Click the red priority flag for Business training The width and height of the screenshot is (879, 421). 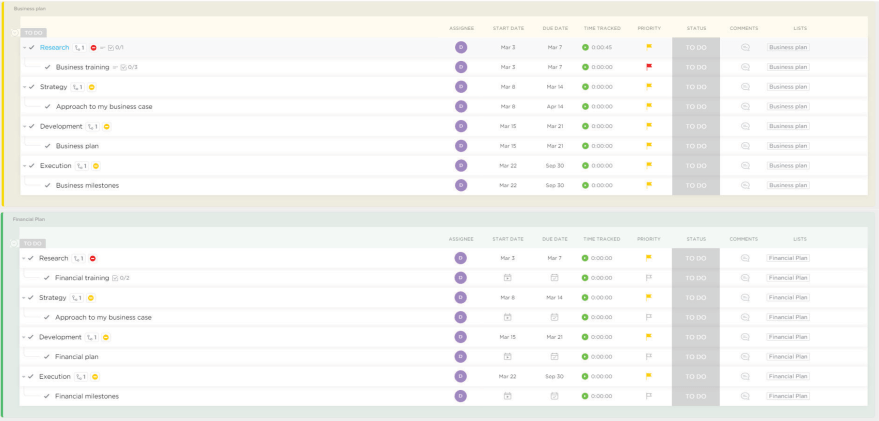point(649,67)
